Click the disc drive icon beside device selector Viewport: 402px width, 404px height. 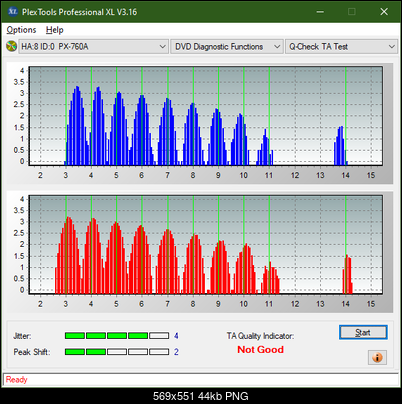tap(11, 46)
